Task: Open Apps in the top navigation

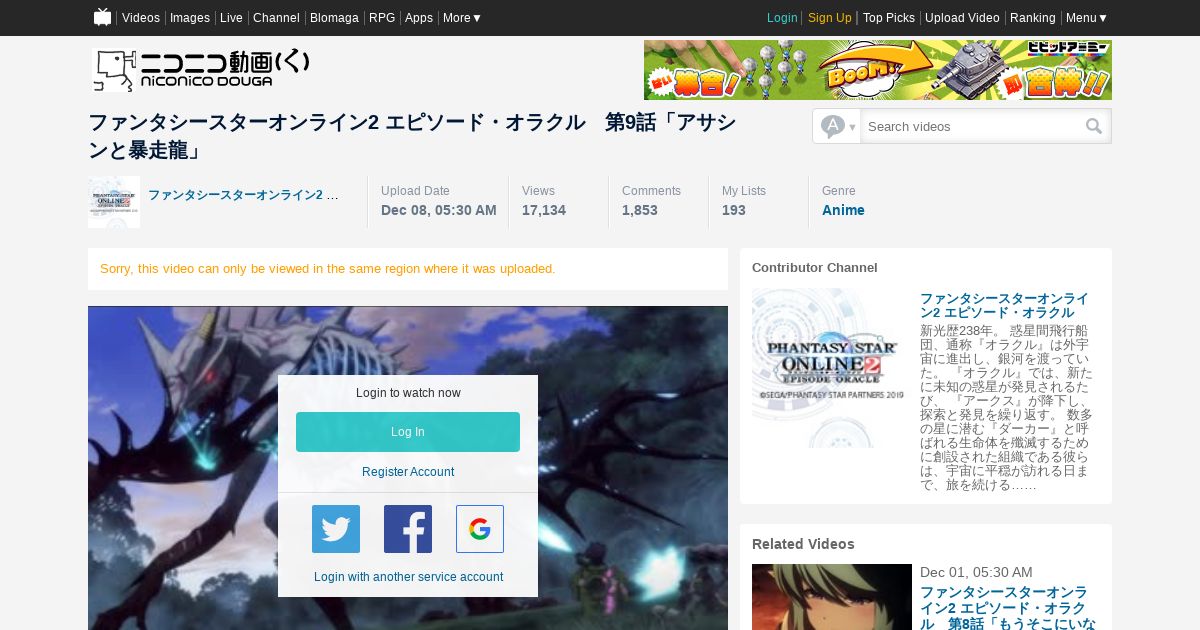Action: 419,18
